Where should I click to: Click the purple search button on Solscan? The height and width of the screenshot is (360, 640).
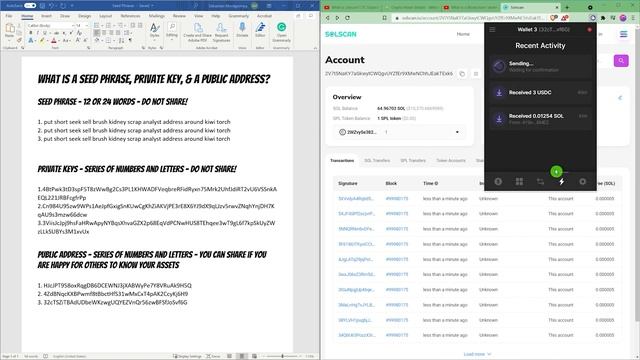(621, 61)
